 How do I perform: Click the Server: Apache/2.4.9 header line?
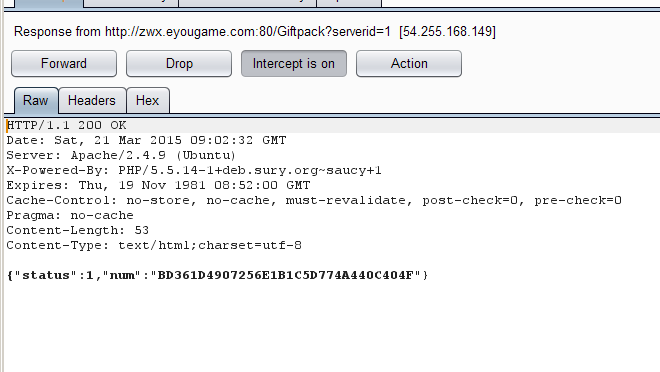coord(121,155)
